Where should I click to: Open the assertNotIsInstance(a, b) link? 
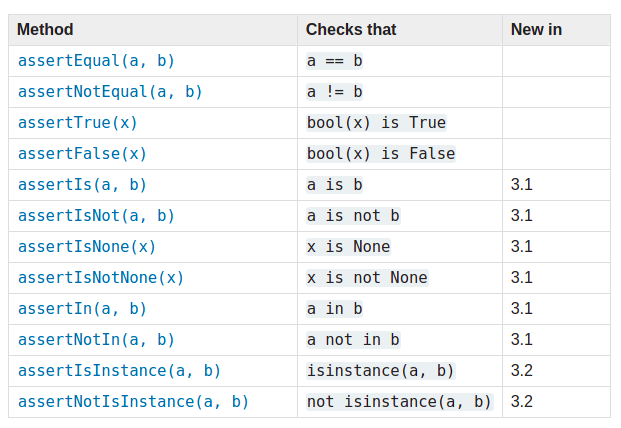133,402
